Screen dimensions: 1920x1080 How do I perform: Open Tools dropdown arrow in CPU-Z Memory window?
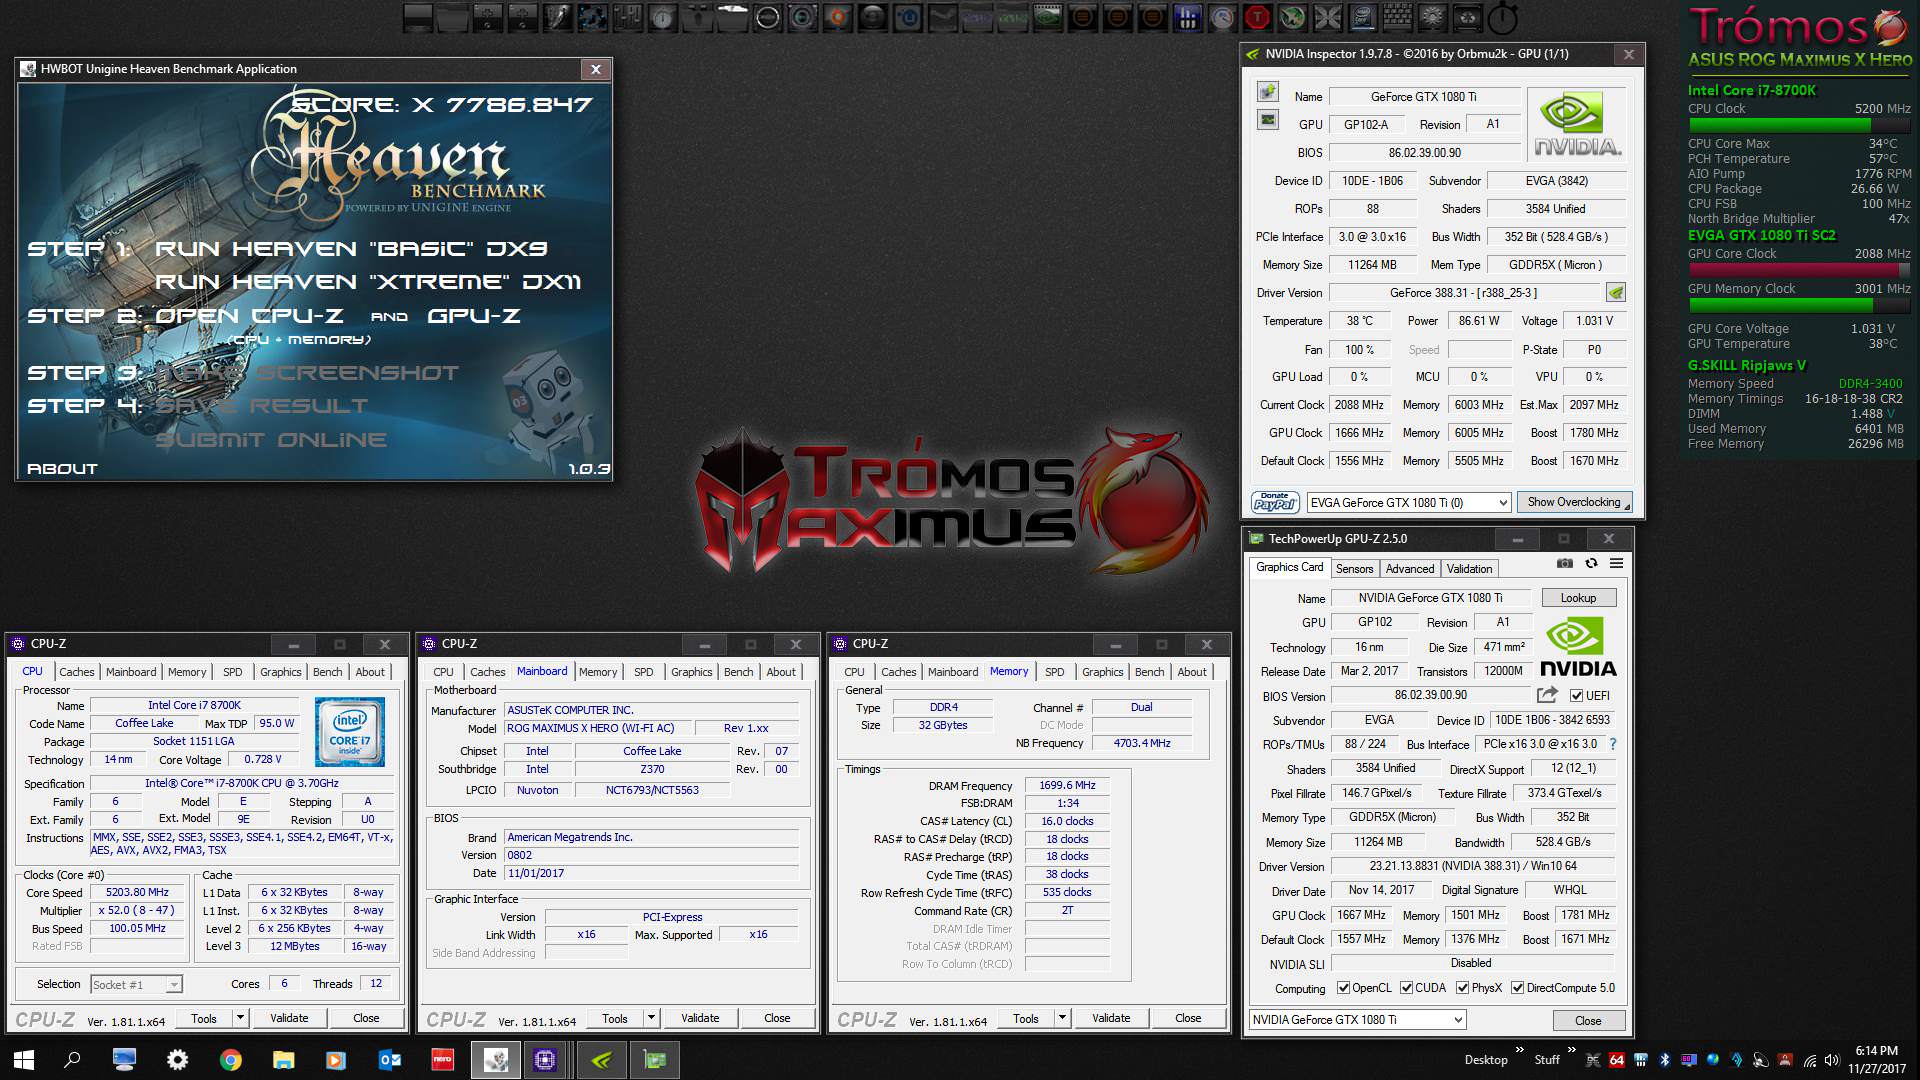tap(1062, 1018)
